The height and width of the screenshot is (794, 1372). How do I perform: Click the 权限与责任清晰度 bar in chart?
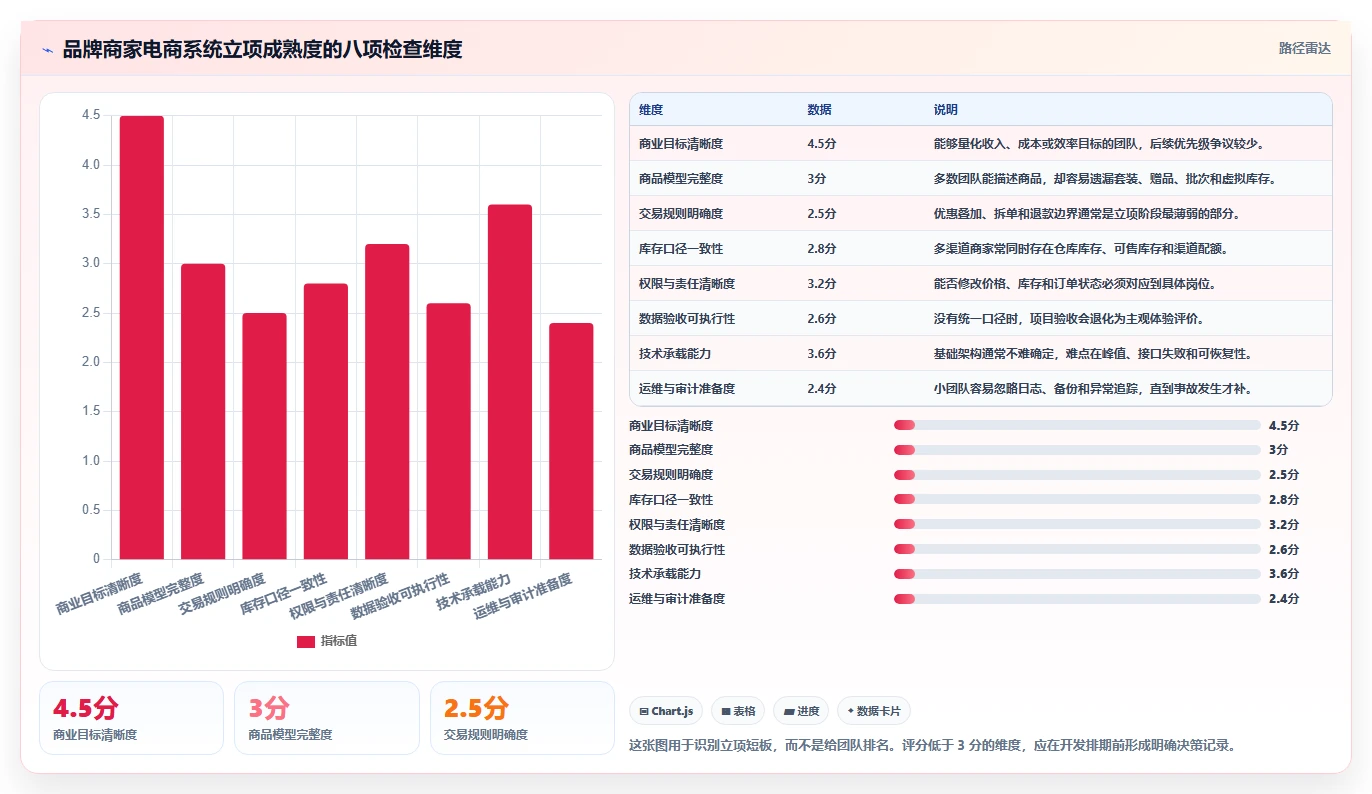point(387,401)
